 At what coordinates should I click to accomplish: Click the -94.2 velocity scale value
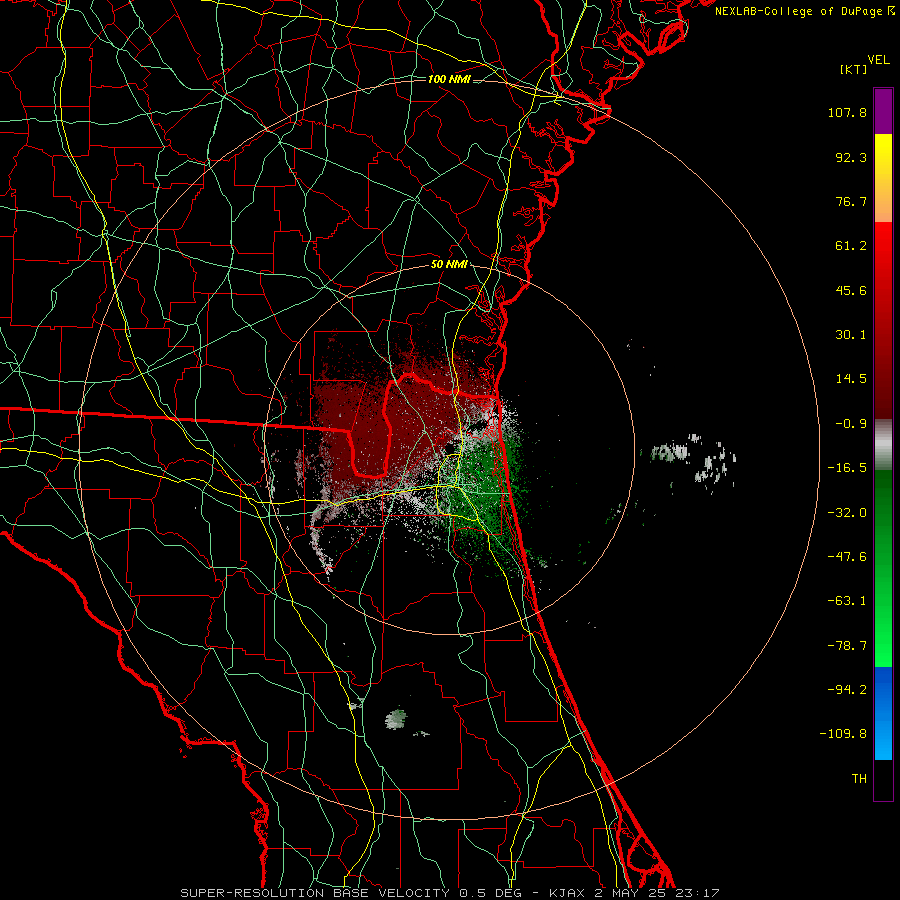click(847, 690)
